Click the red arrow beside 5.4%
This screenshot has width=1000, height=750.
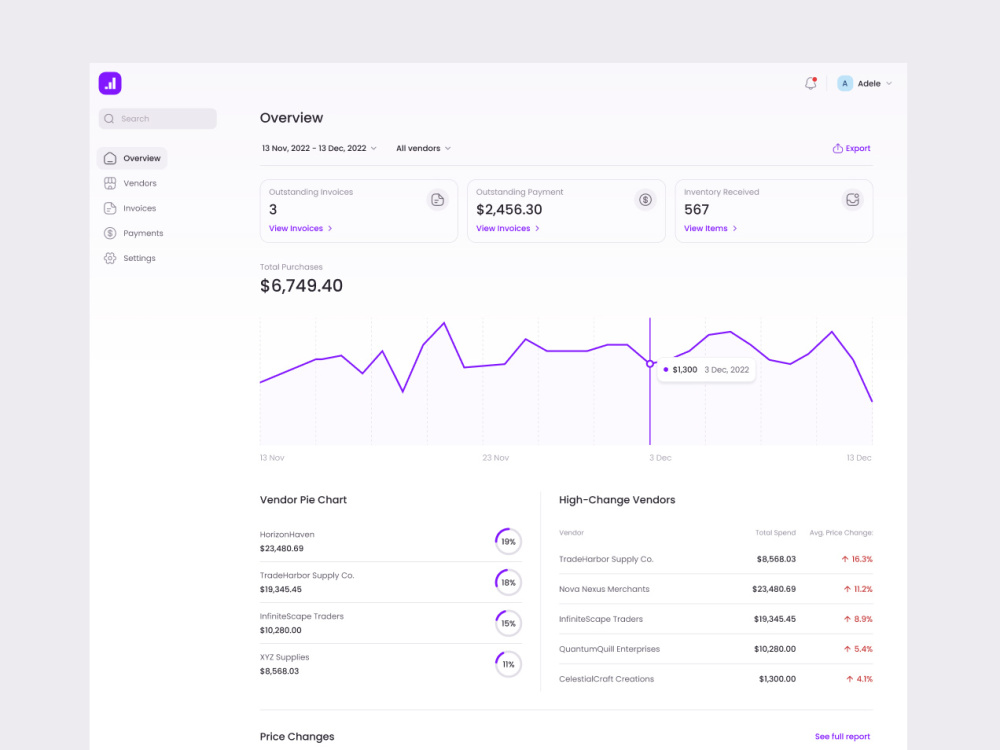coord(847,649)
